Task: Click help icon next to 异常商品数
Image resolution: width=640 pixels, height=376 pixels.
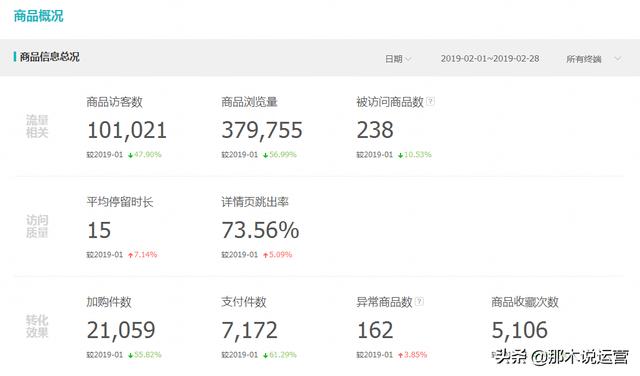Action: pyautogui.click(x=419, y=301)
